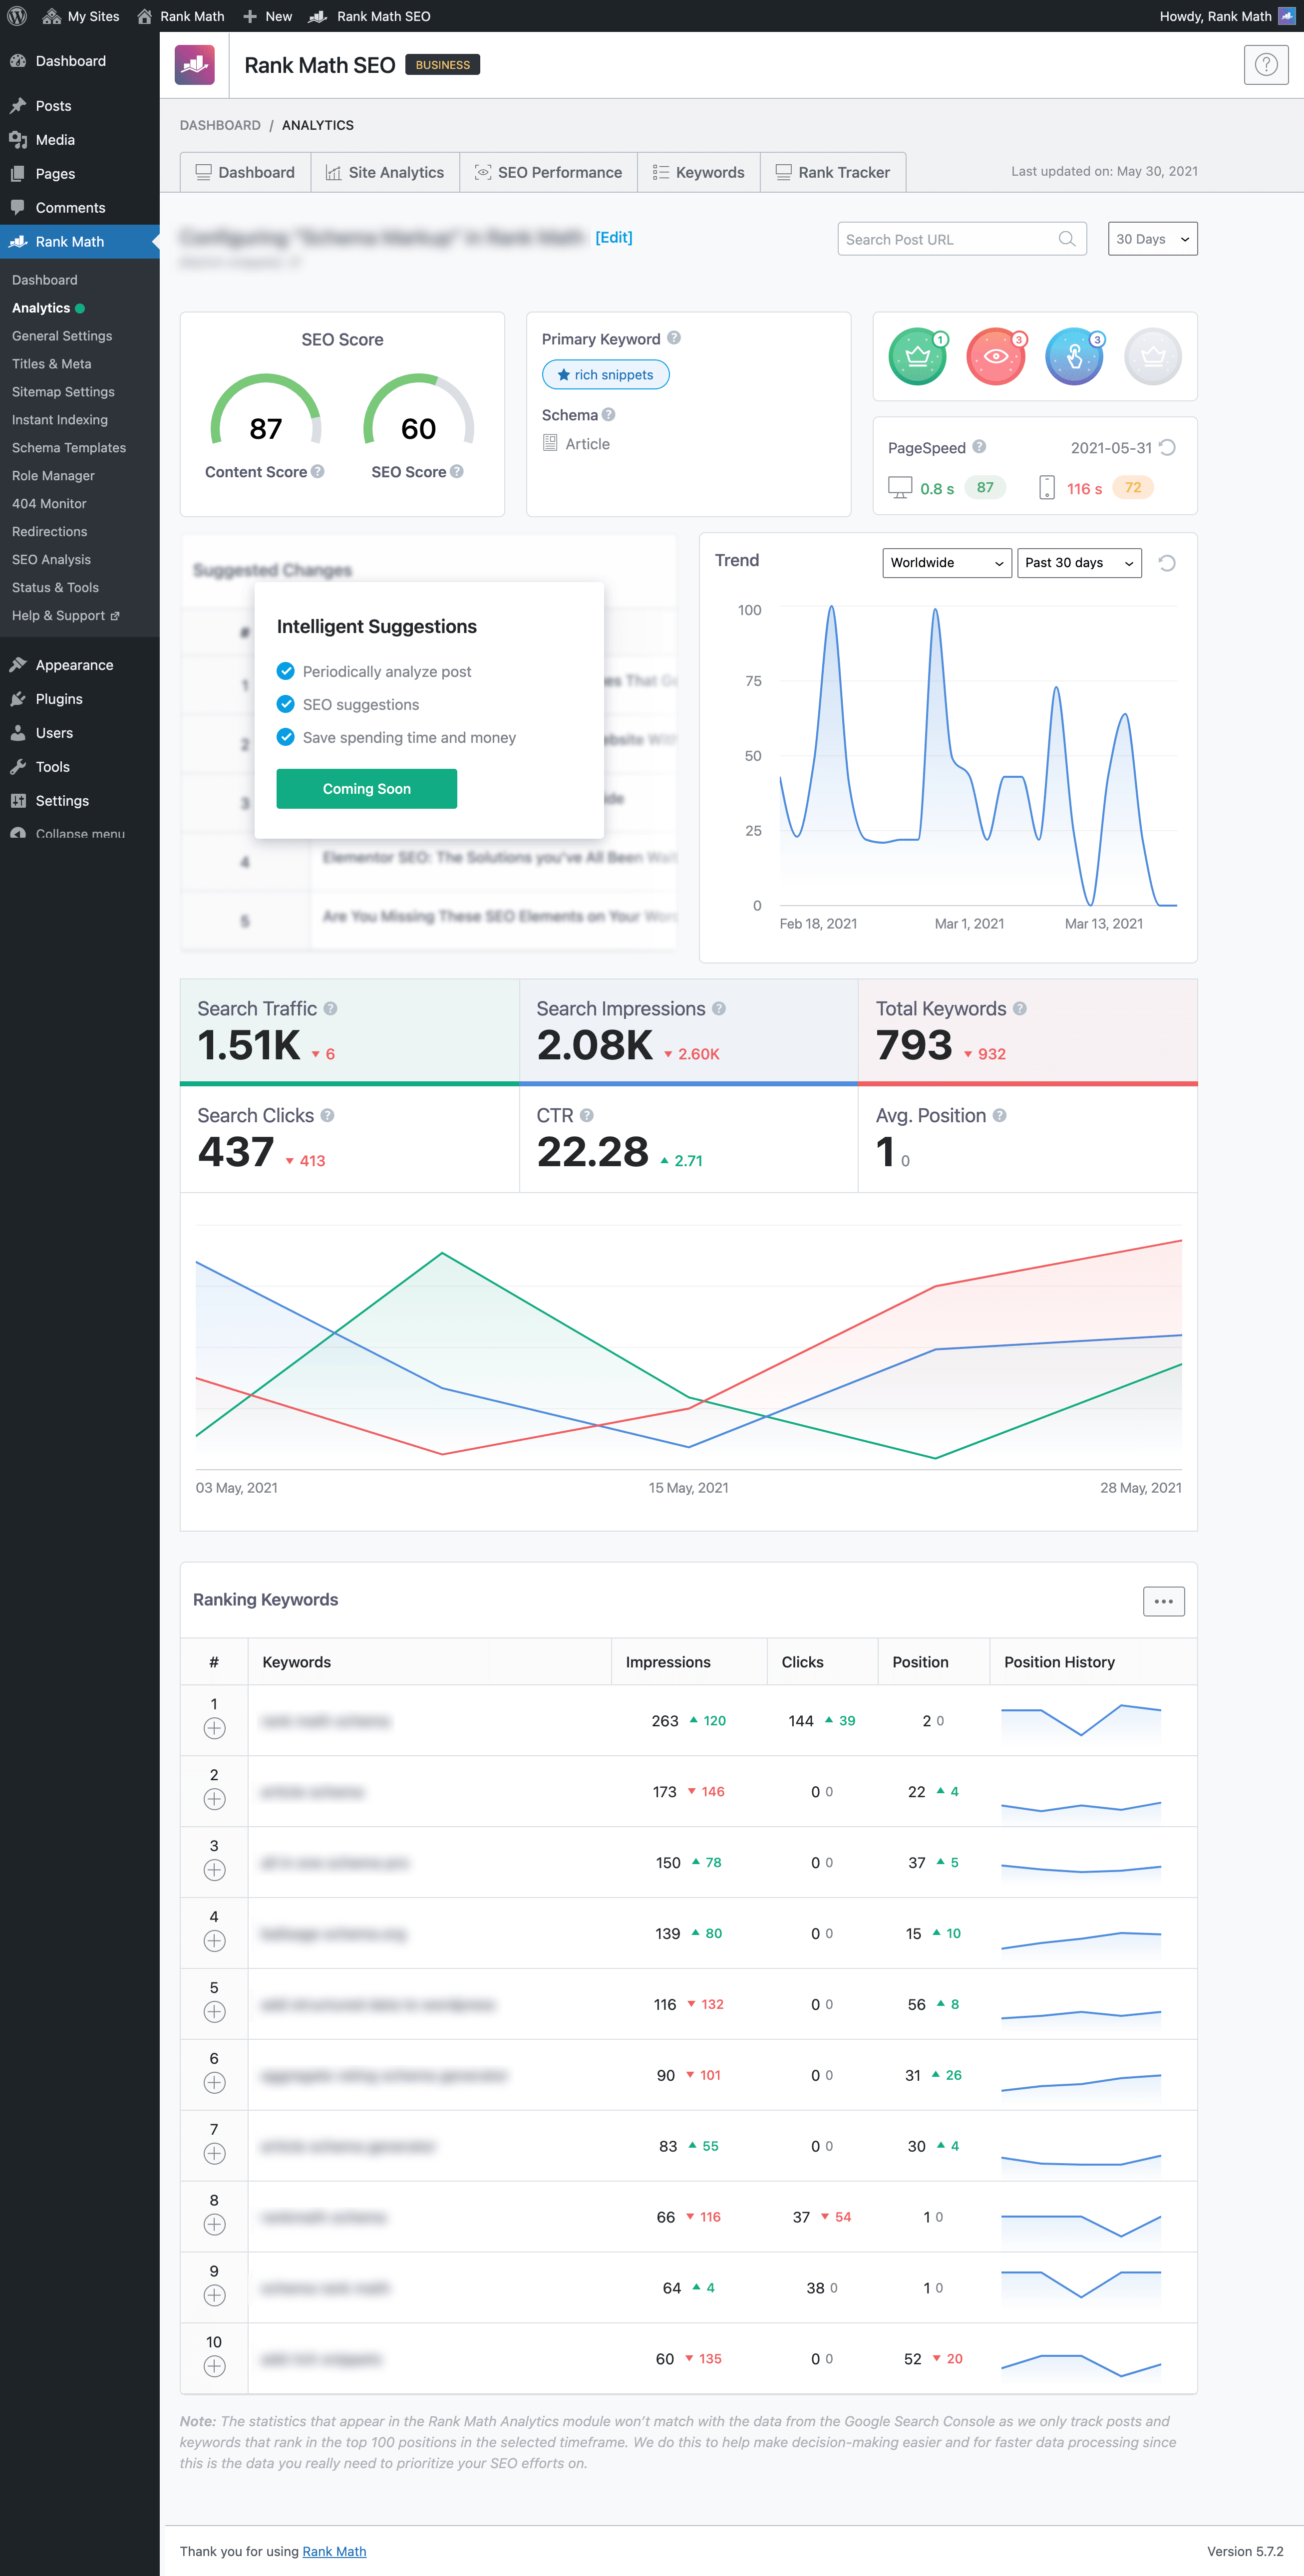Click the user avatar in admin bar

coord(1287,16)
